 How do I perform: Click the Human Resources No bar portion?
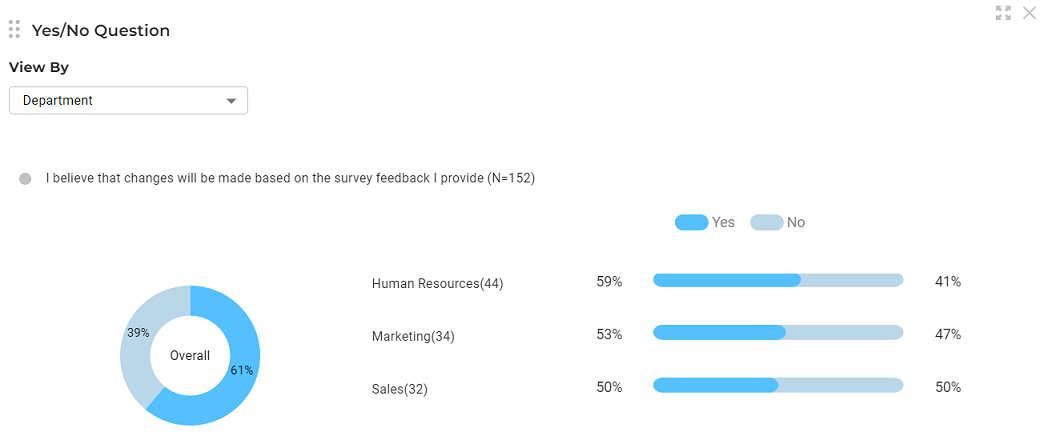point(852,281)
